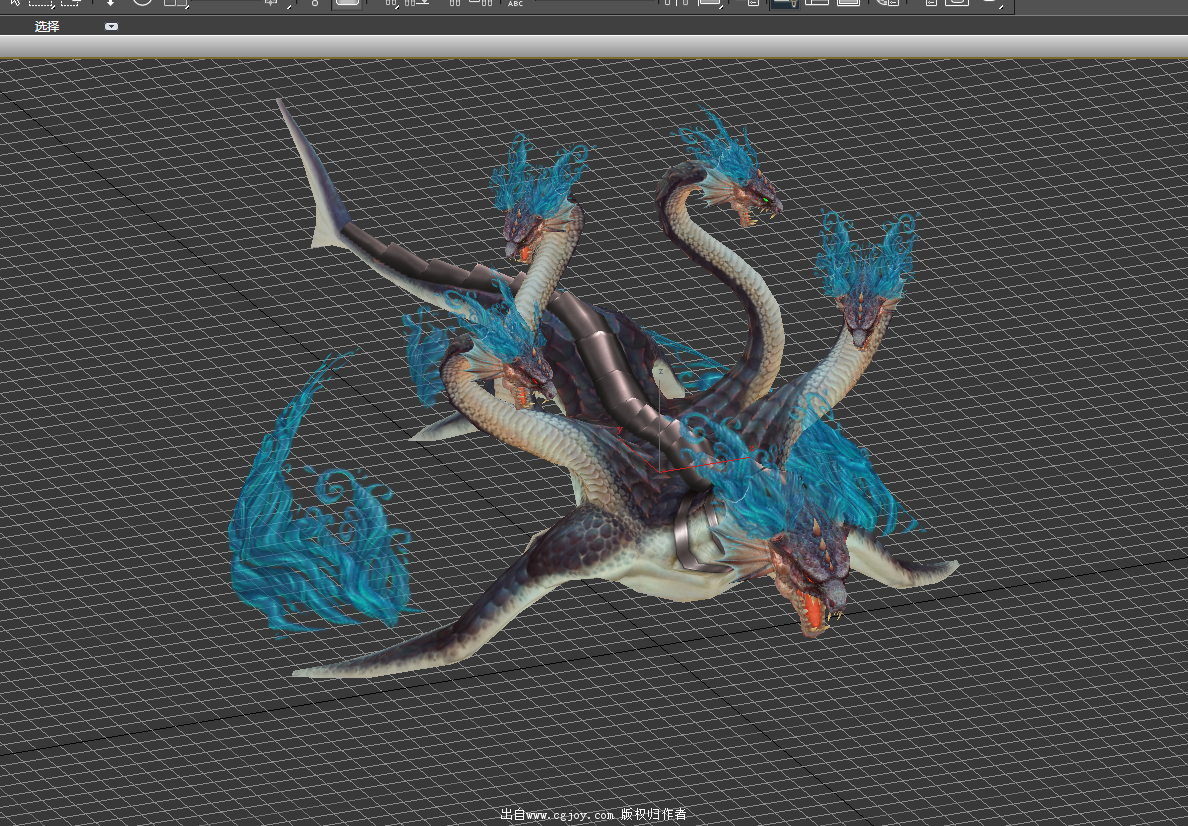Image resolution: width=1188 pixels, height=826 pixels.
Task: Toggle the Graphite ribbon display button
Action: [783, 3]
